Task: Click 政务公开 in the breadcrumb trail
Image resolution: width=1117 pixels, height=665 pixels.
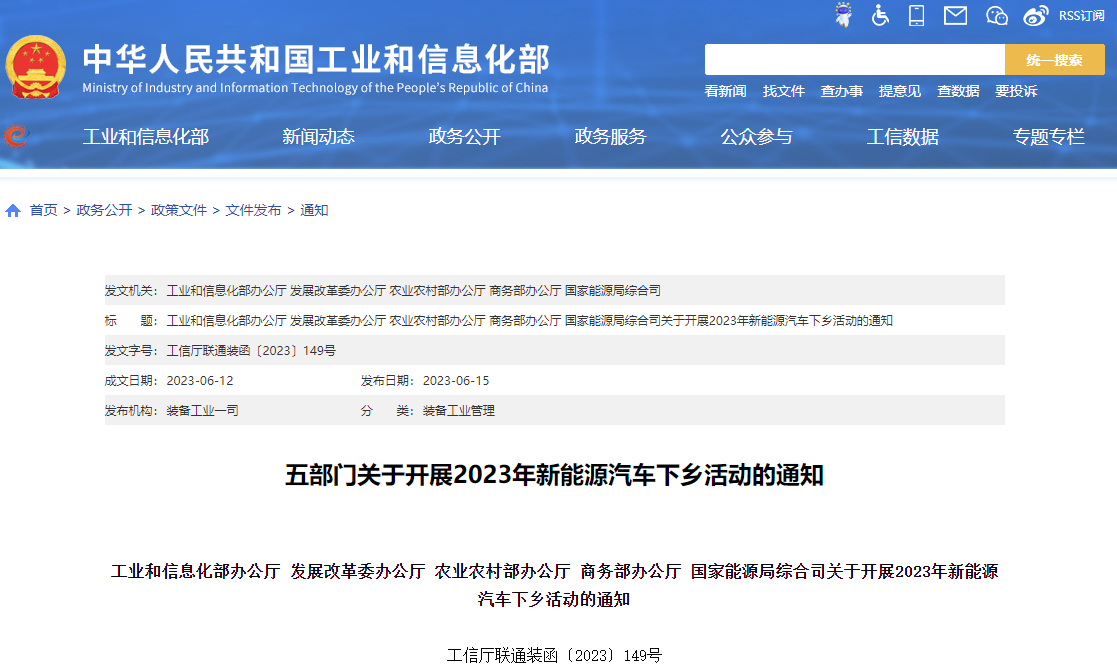Action: pos(104,210)
